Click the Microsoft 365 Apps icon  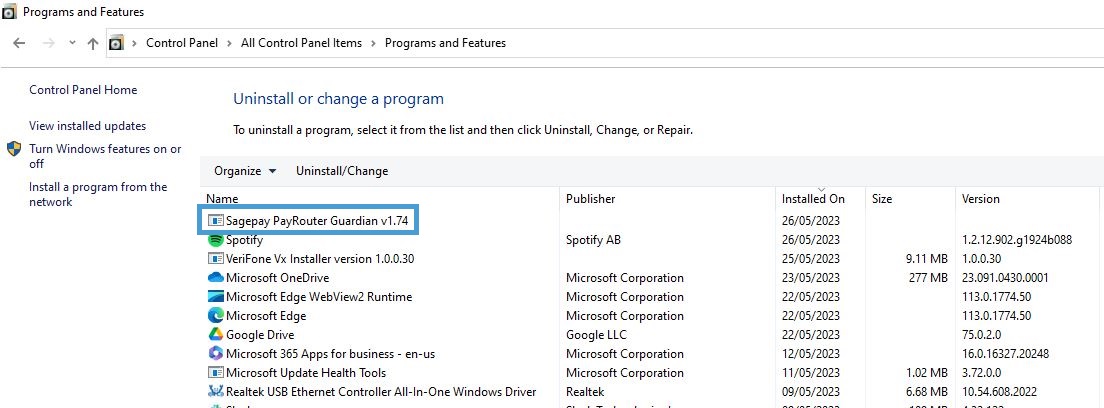(215, 354)
